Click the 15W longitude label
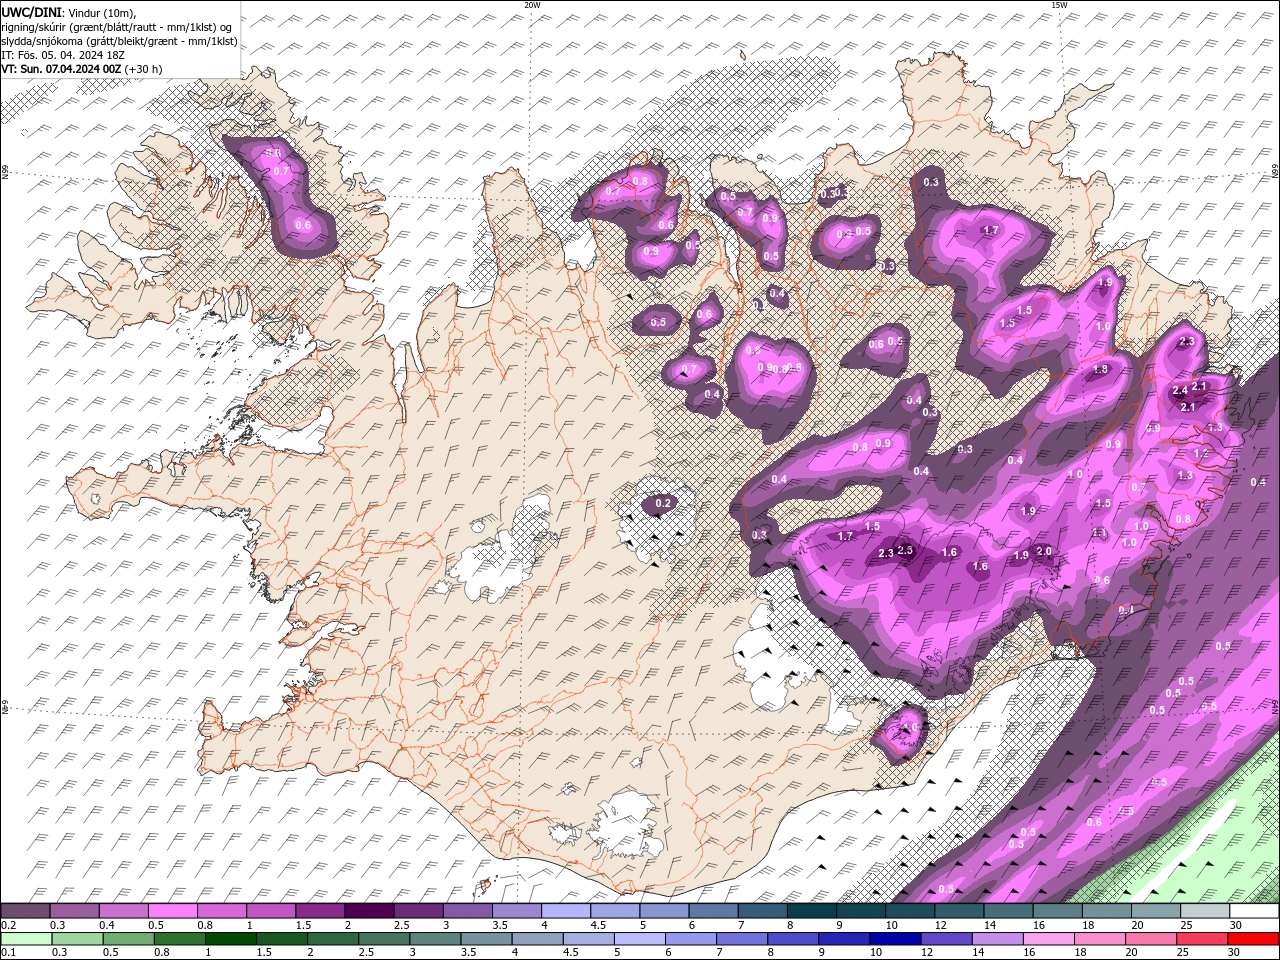1280x960 pixels. point(1059,5)
